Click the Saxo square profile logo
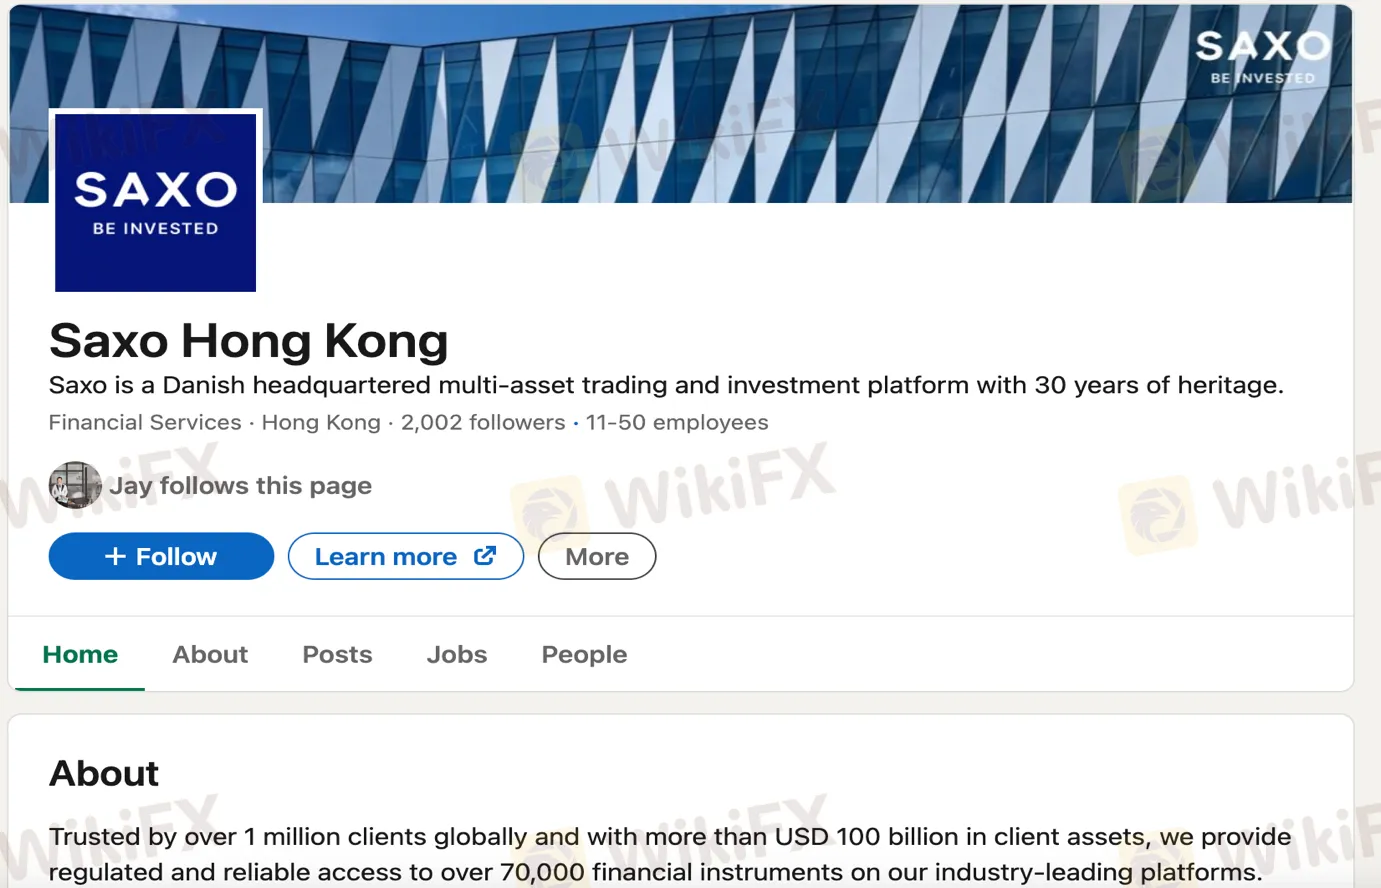 [155, 202]
